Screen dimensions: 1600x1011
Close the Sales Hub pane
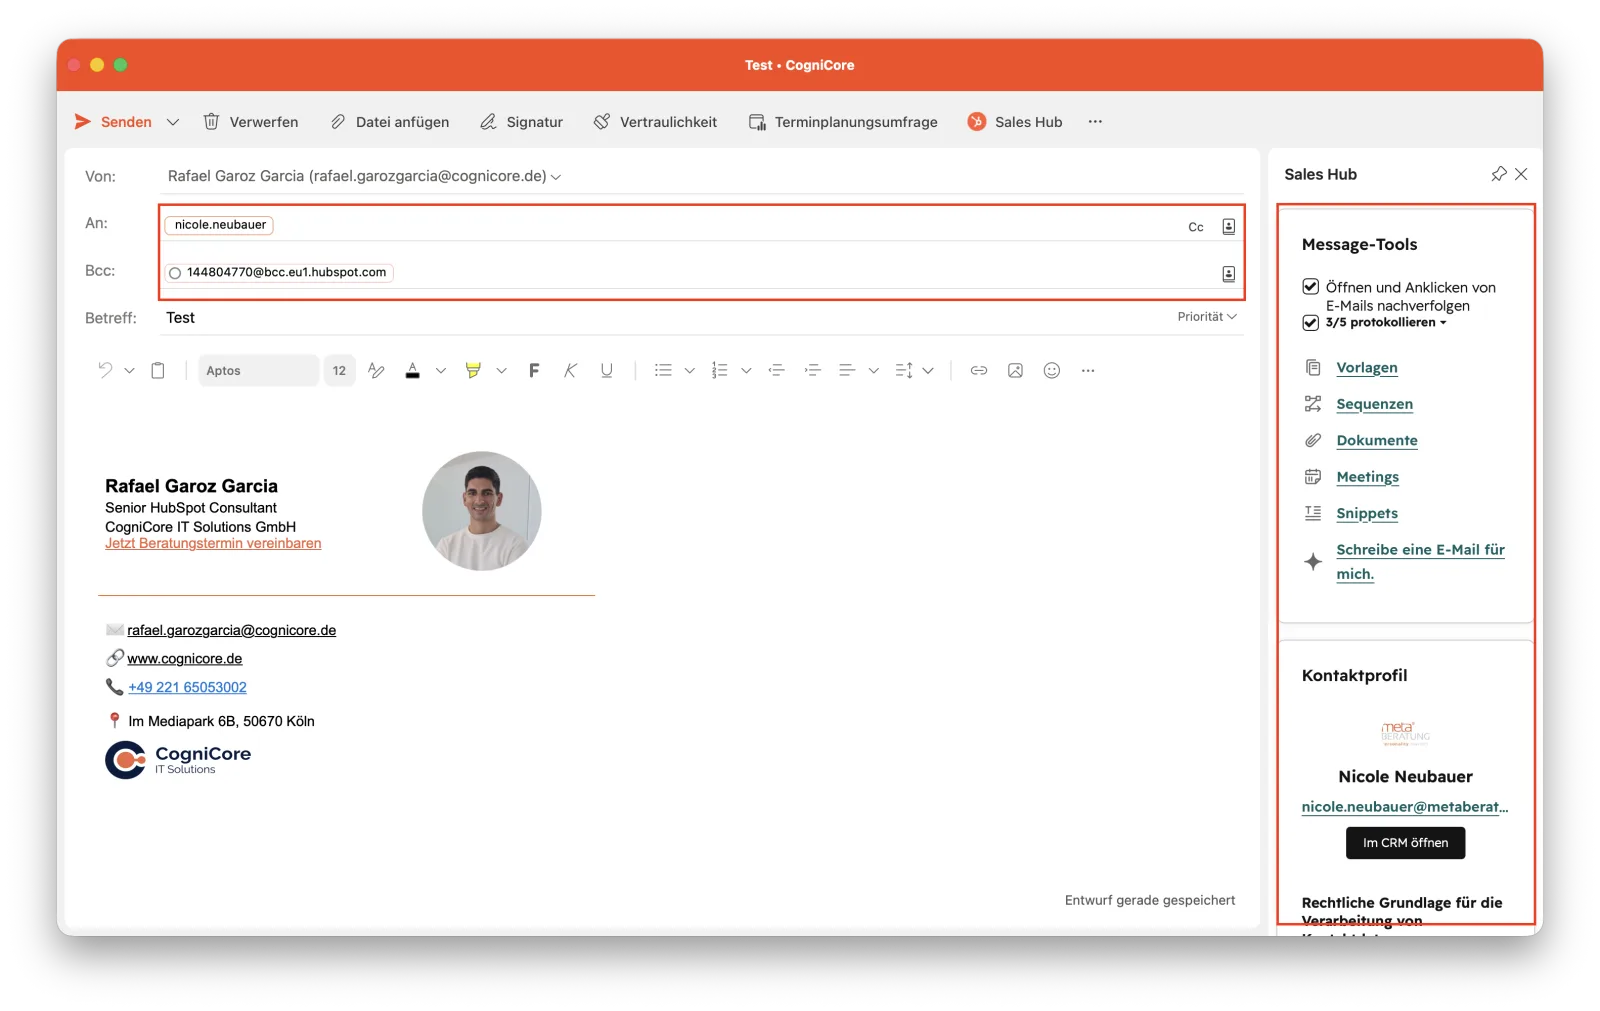[x=1522, y=174]
